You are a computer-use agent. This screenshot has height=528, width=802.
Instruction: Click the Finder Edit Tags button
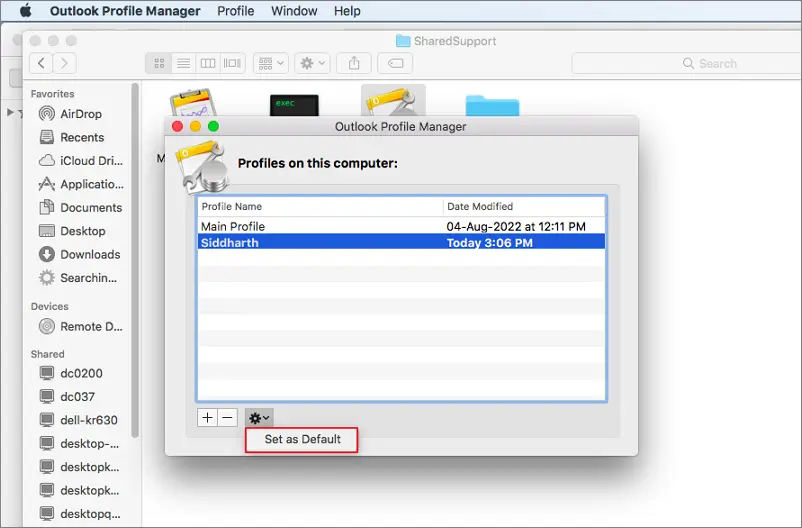(x=395, y=63)
